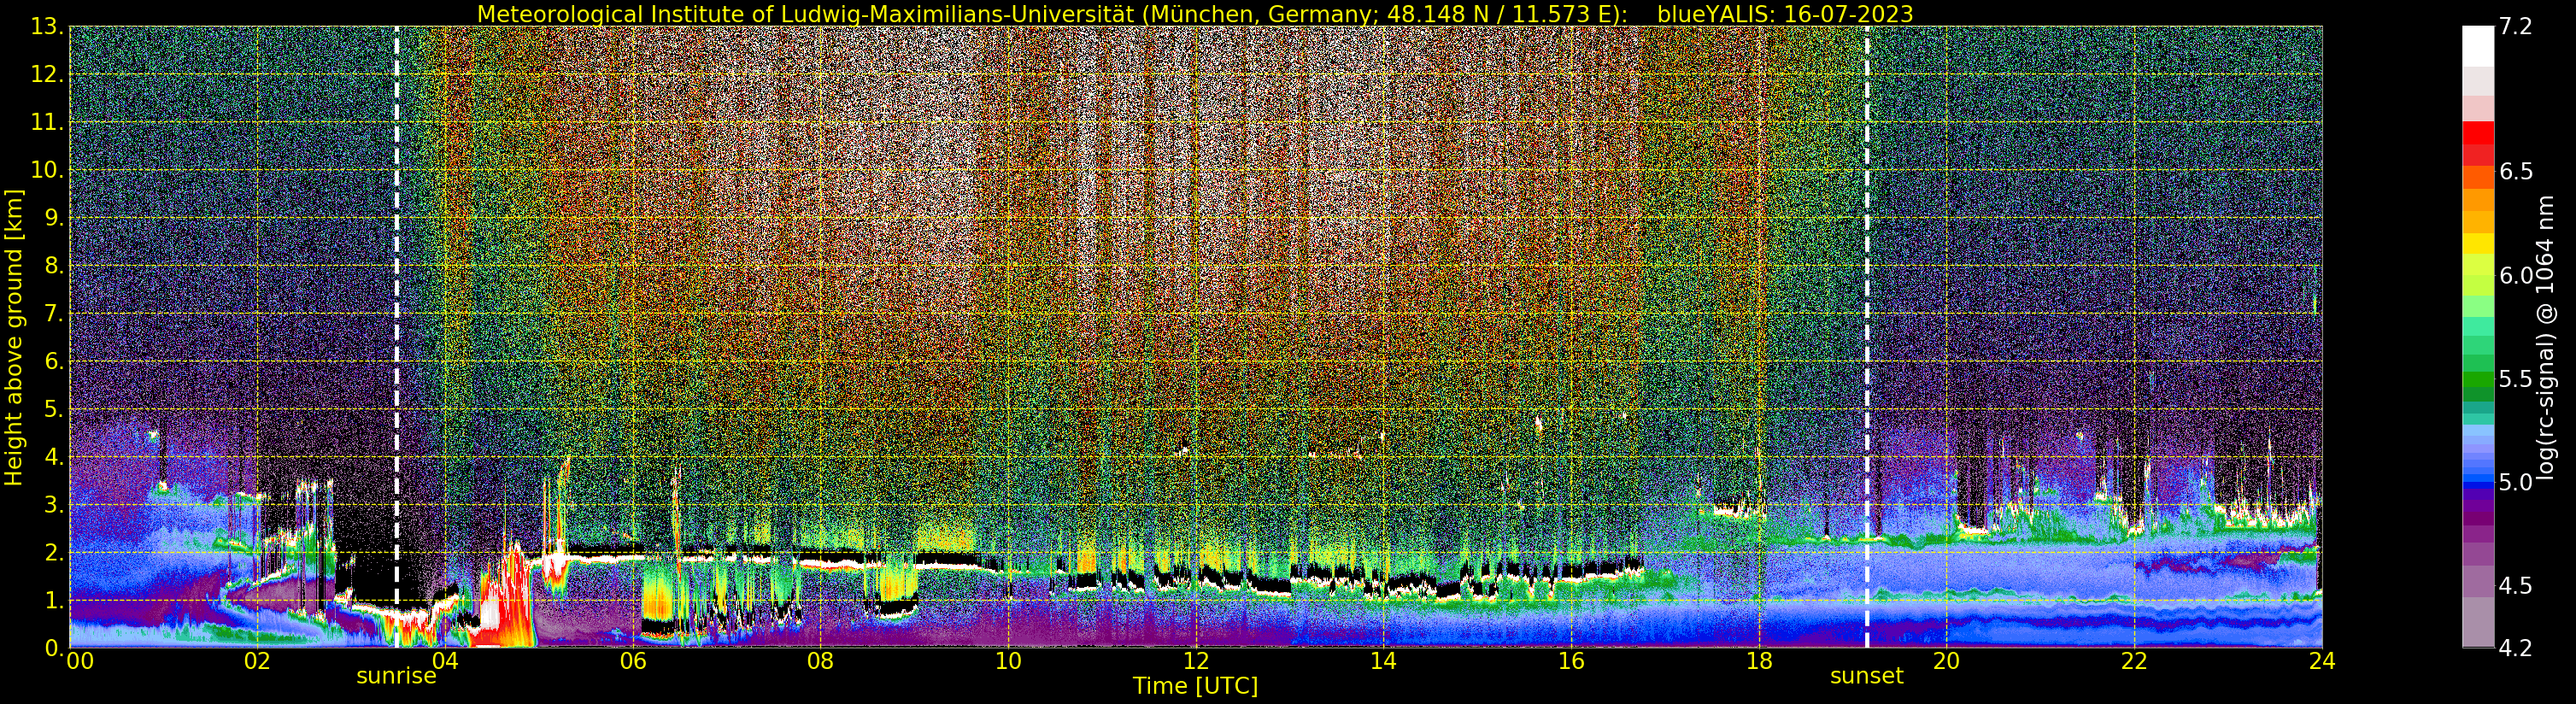
Task: Click the time axis tick label 14
Action: pyautogui.click(x=1383, y=661)
